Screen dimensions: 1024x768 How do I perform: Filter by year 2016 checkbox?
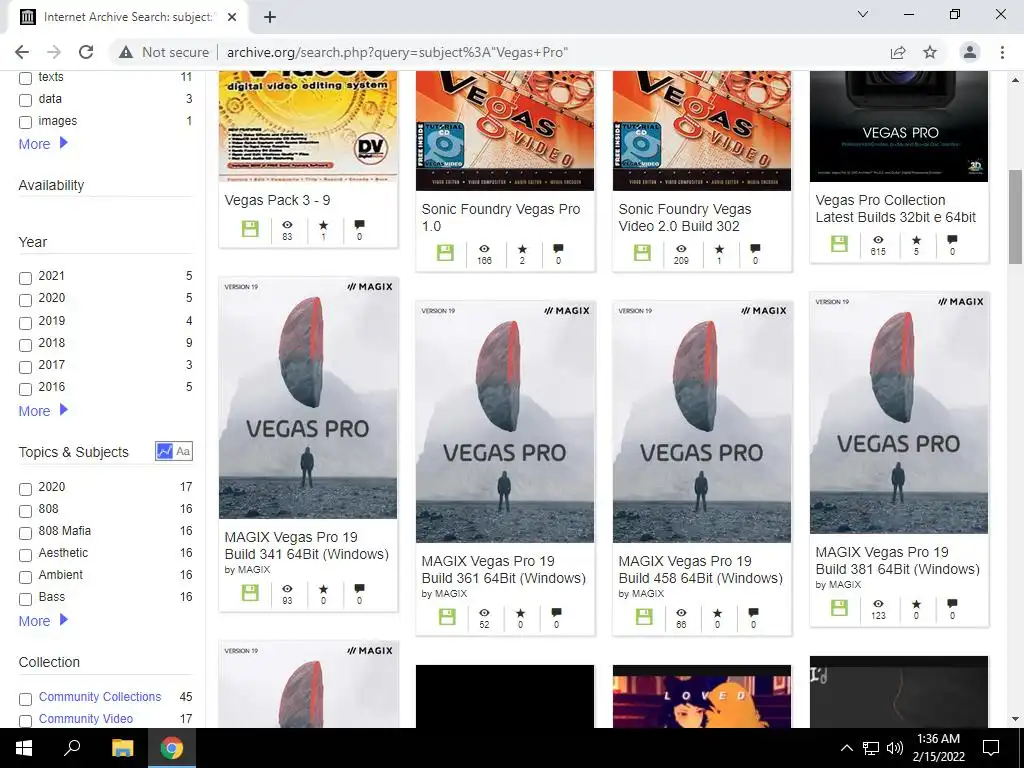25,389
